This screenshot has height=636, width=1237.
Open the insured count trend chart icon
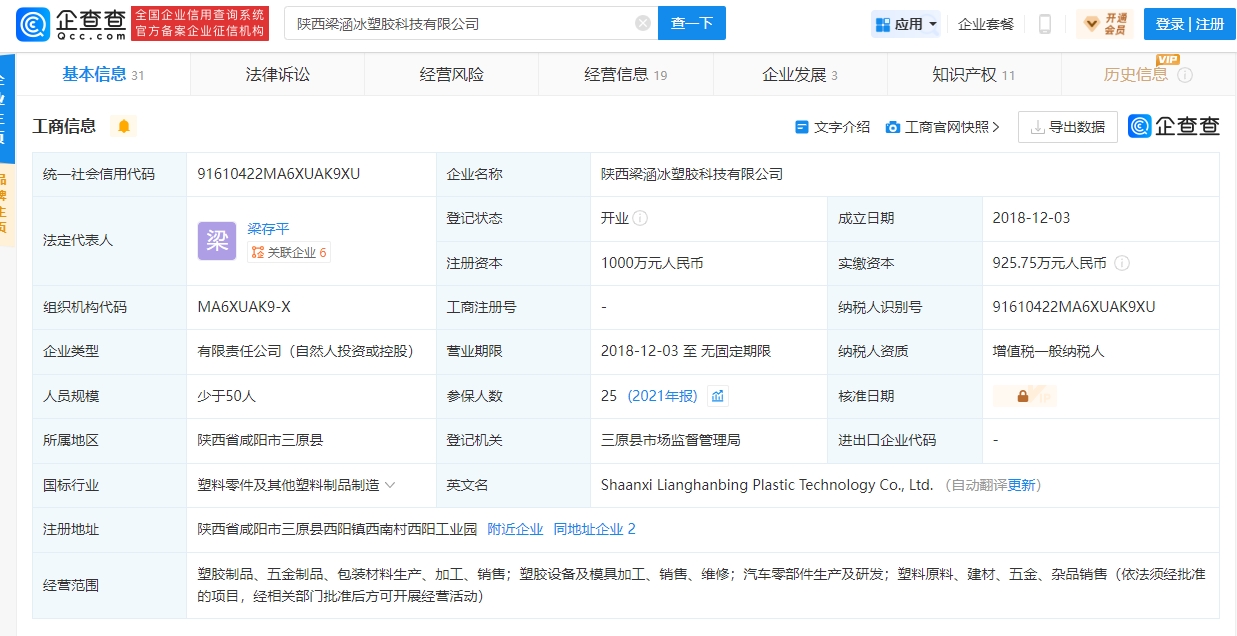(x=717, y=396)
